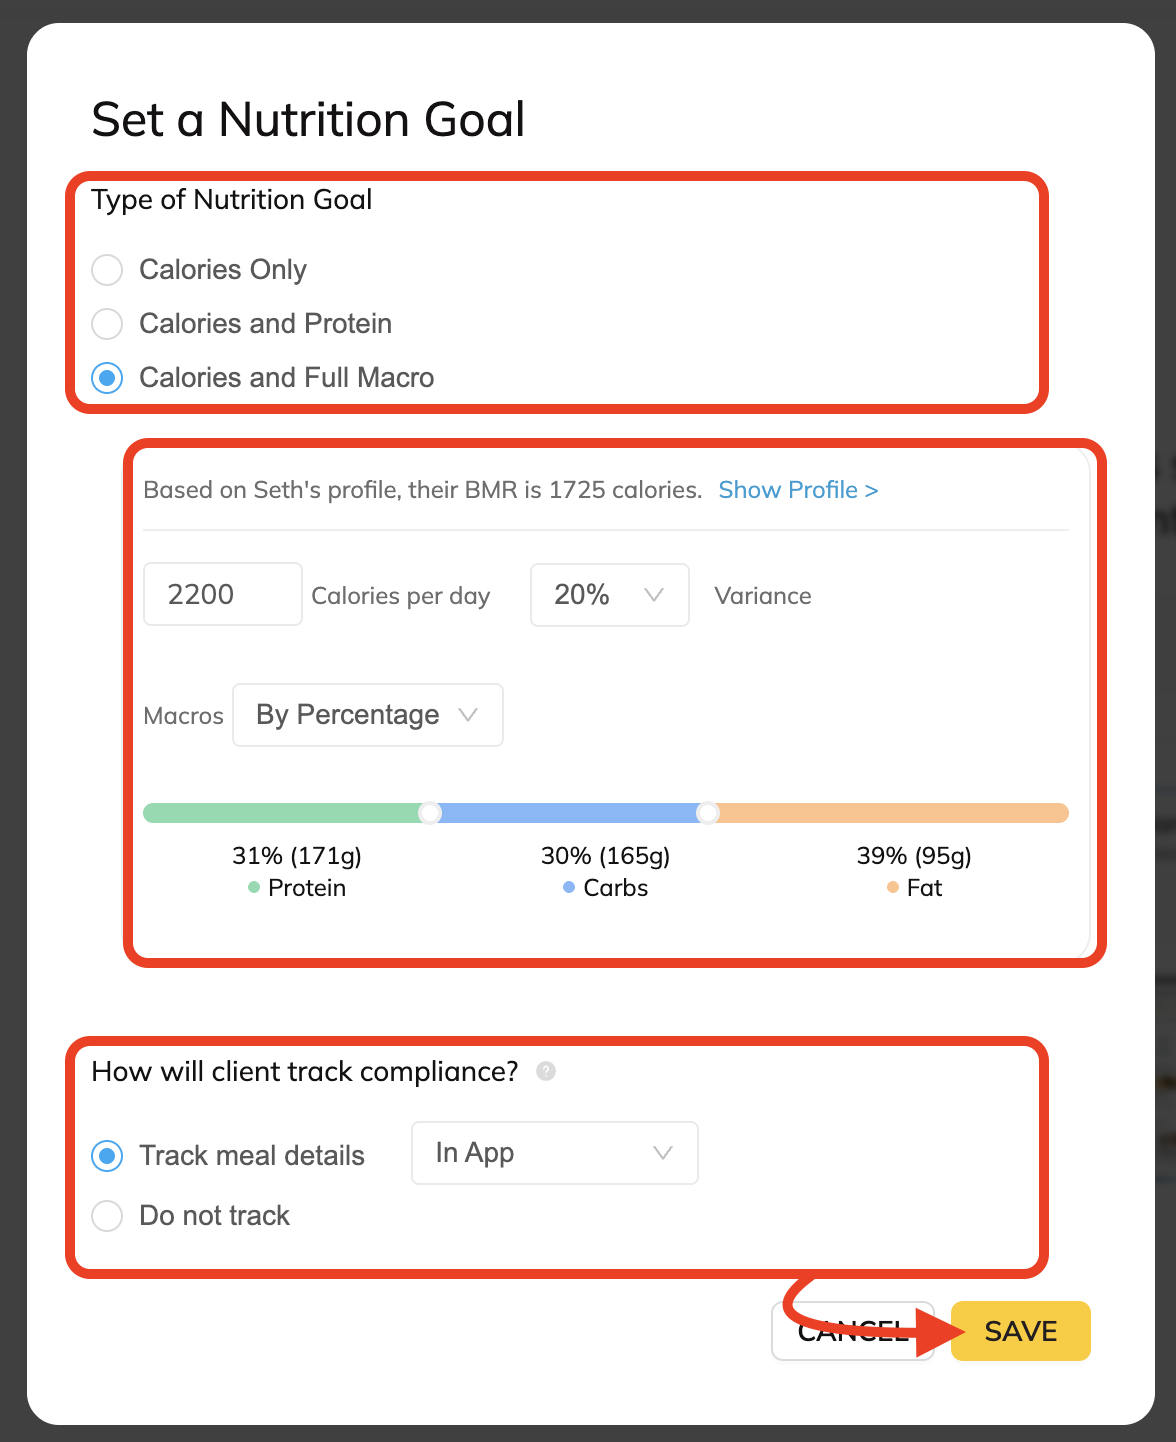Click the help icon beside compliance question
This screenshot has height=1442, width=1176.
[x=546, y=1071]
